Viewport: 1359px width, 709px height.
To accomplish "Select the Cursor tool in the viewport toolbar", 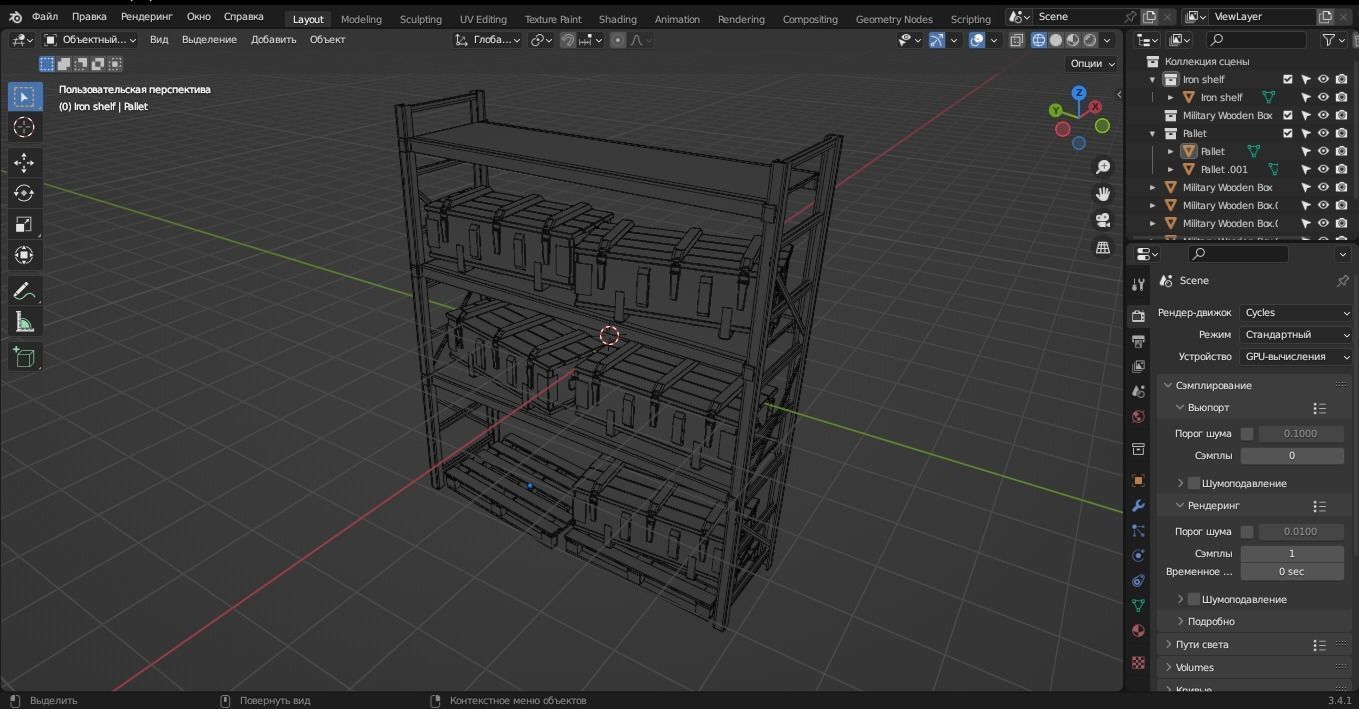I will point(24,127).
